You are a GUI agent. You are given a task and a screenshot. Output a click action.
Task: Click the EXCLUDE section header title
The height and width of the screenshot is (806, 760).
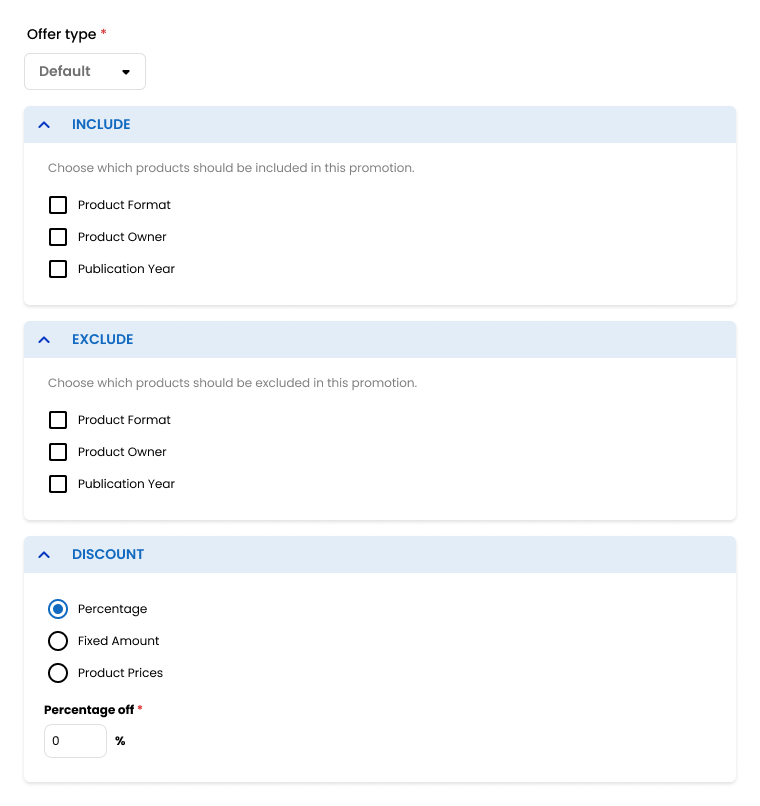click(103, 339)
